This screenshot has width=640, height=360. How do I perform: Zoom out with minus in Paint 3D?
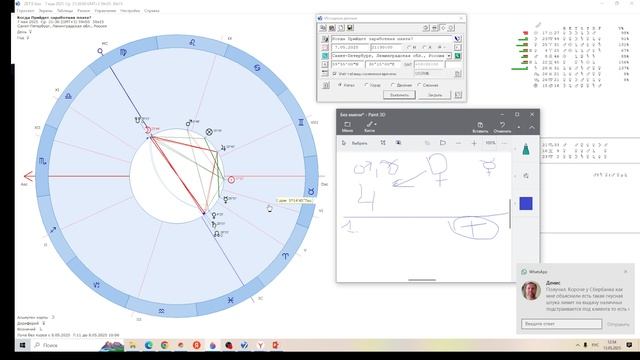click(458, 143)
